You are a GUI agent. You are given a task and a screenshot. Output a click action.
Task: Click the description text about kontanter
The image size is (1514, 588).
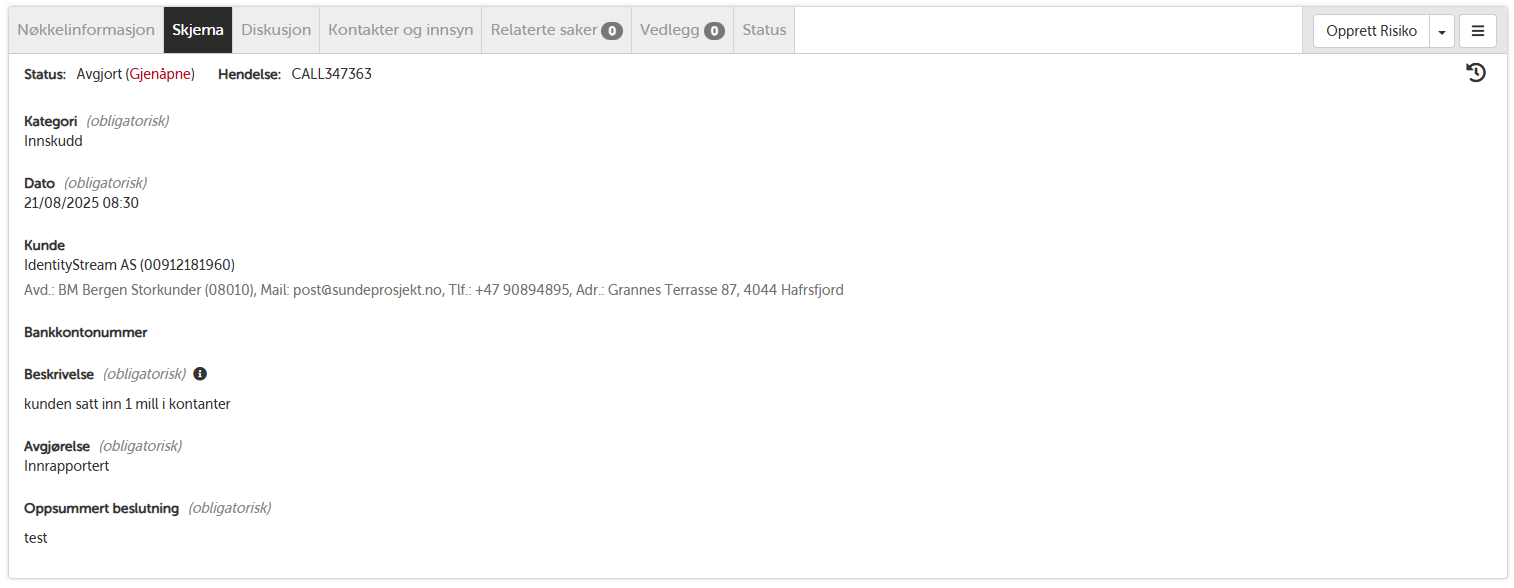point(127,404)
